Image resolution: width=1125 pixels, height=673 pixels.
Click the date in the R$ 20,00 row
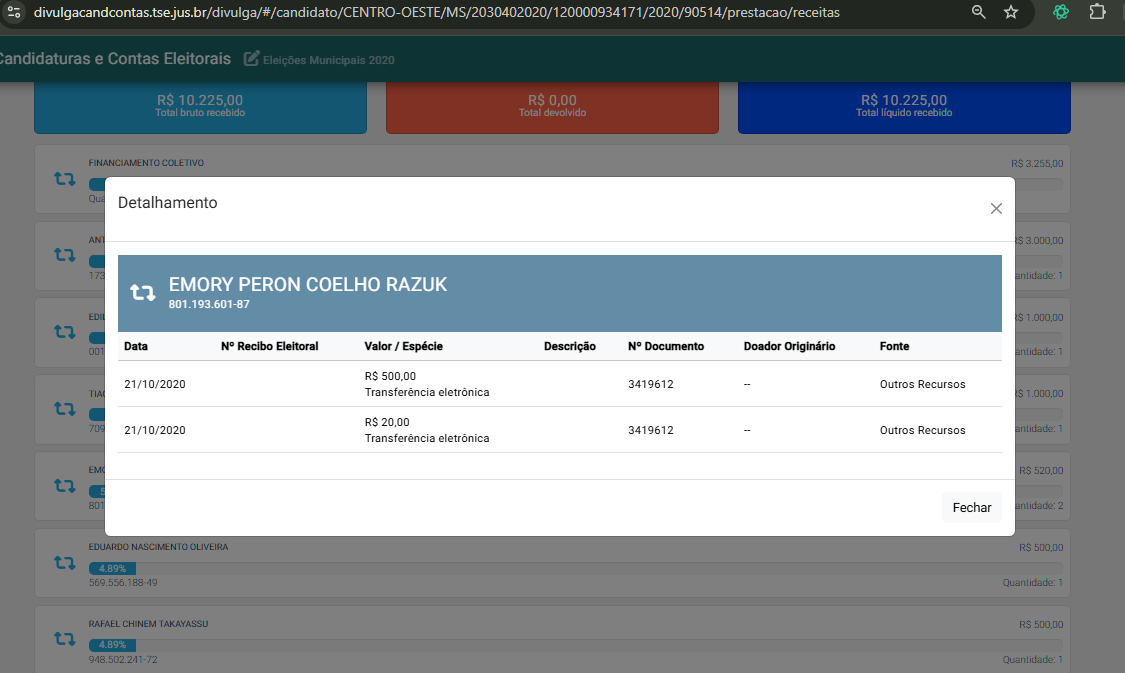(x=155, y=430)
